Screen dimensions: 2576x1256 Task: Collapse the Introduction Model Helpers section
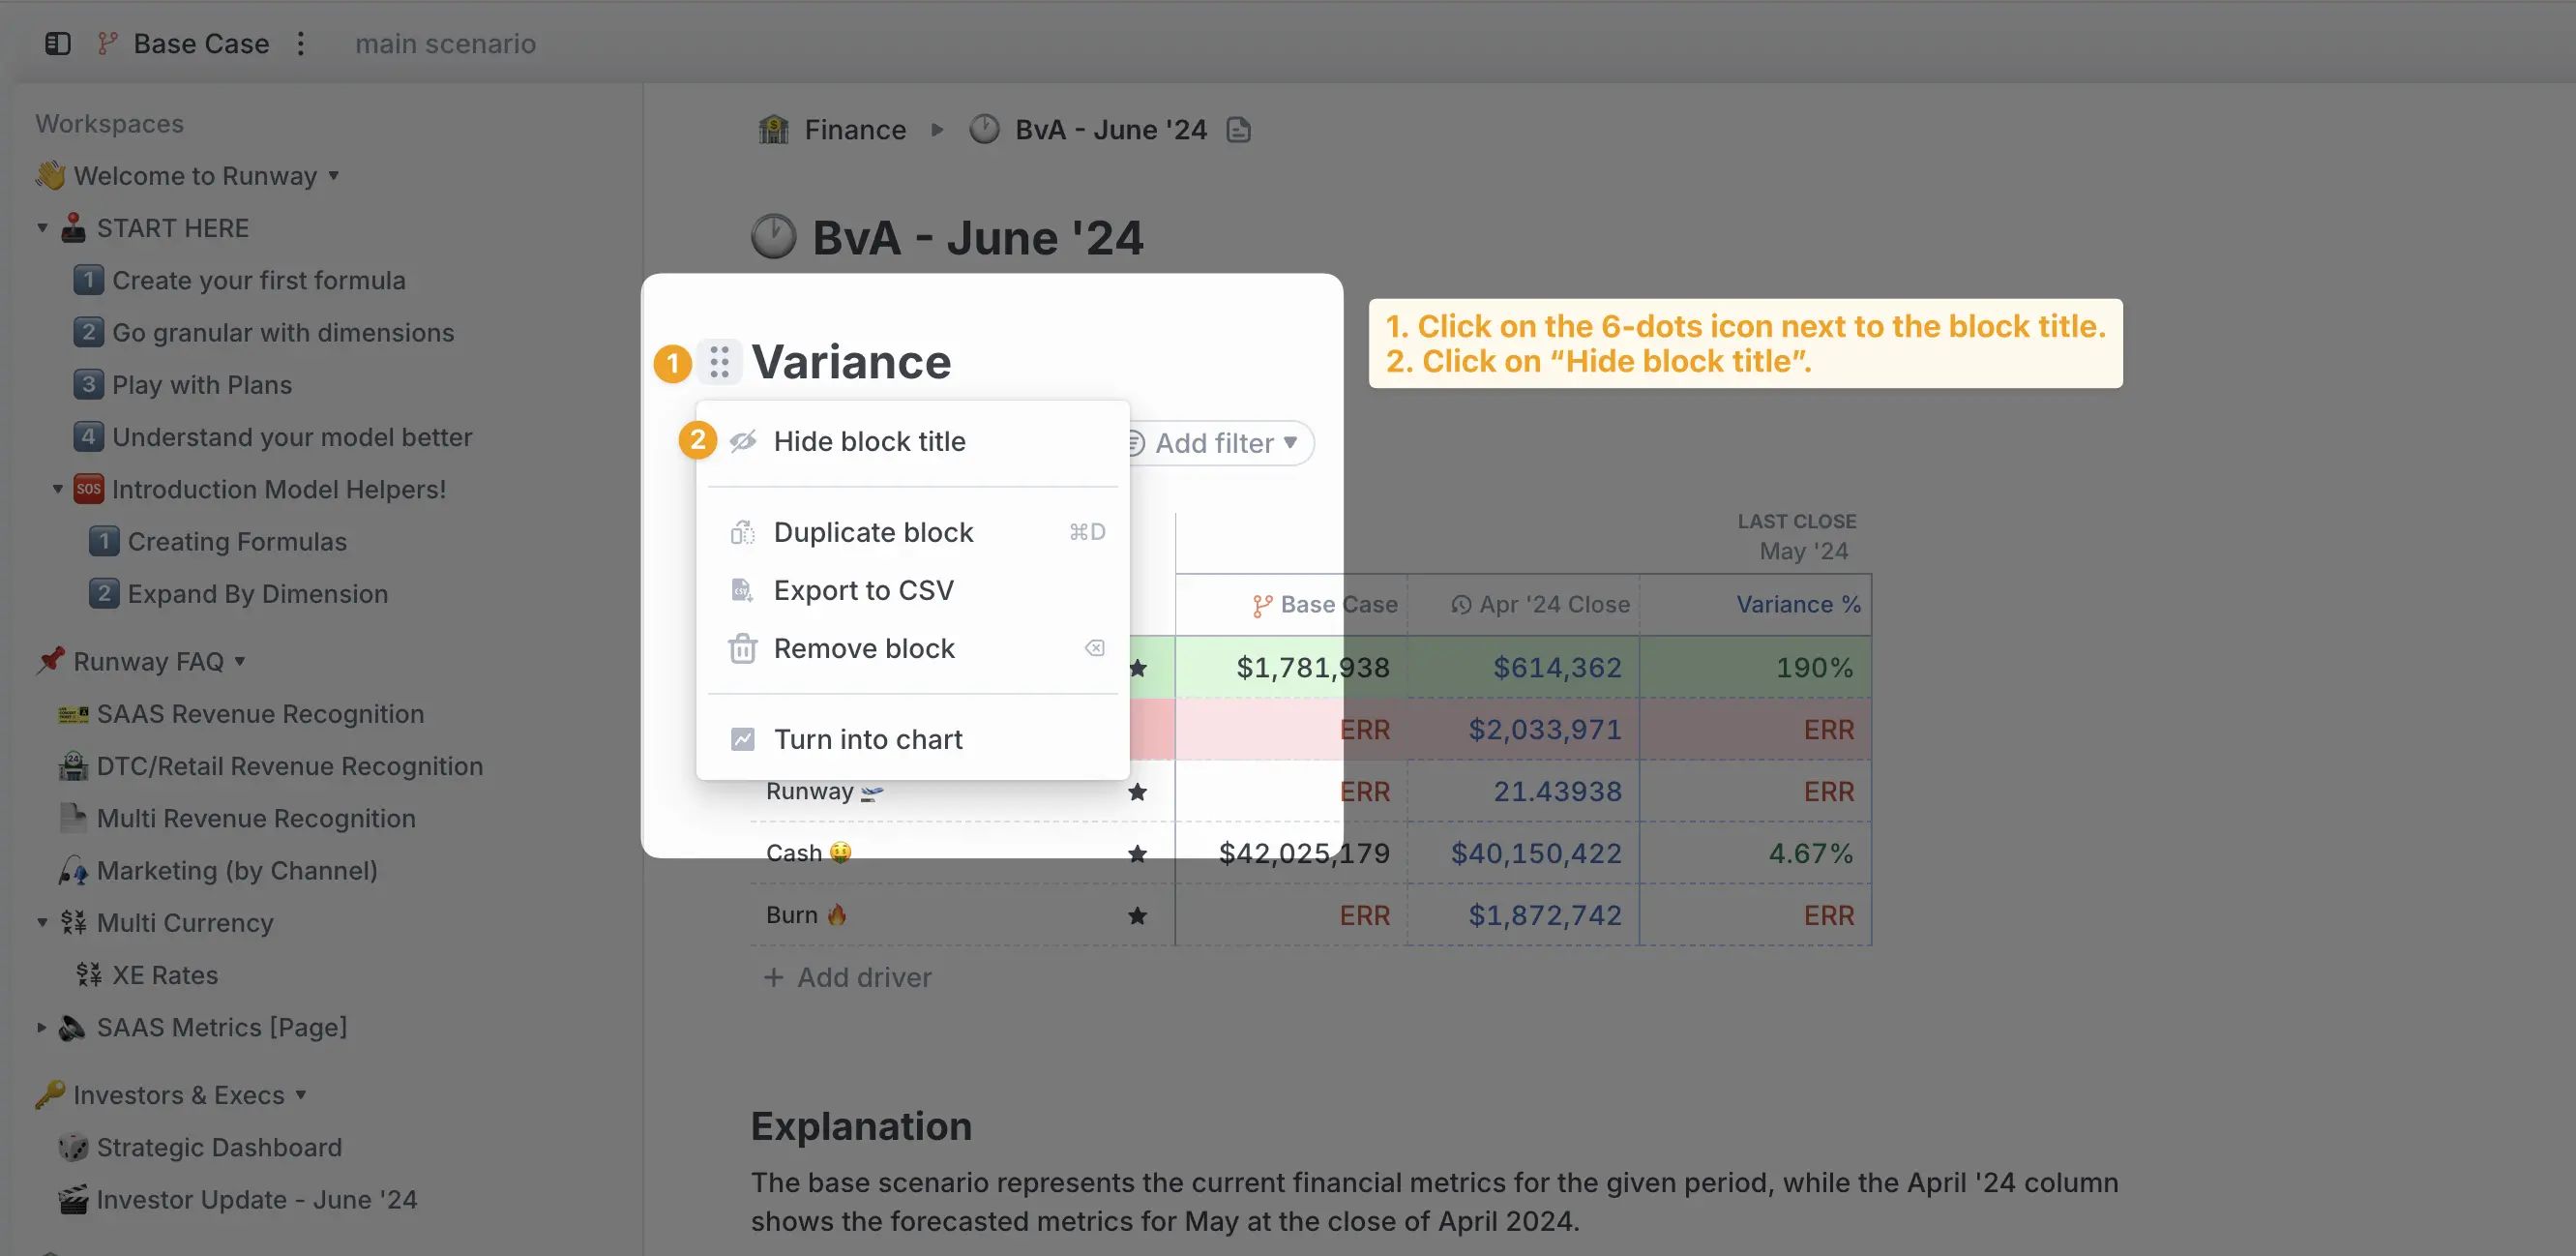coord(57,489)
